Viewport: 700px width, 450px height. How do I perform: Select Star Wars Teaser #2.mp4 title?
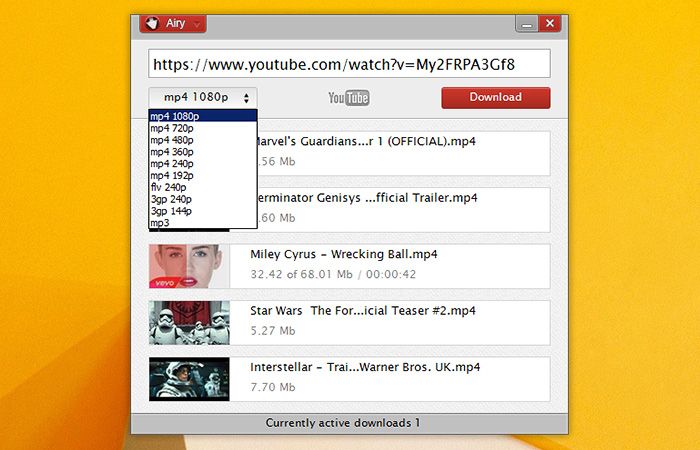click(x=362, y=311)
